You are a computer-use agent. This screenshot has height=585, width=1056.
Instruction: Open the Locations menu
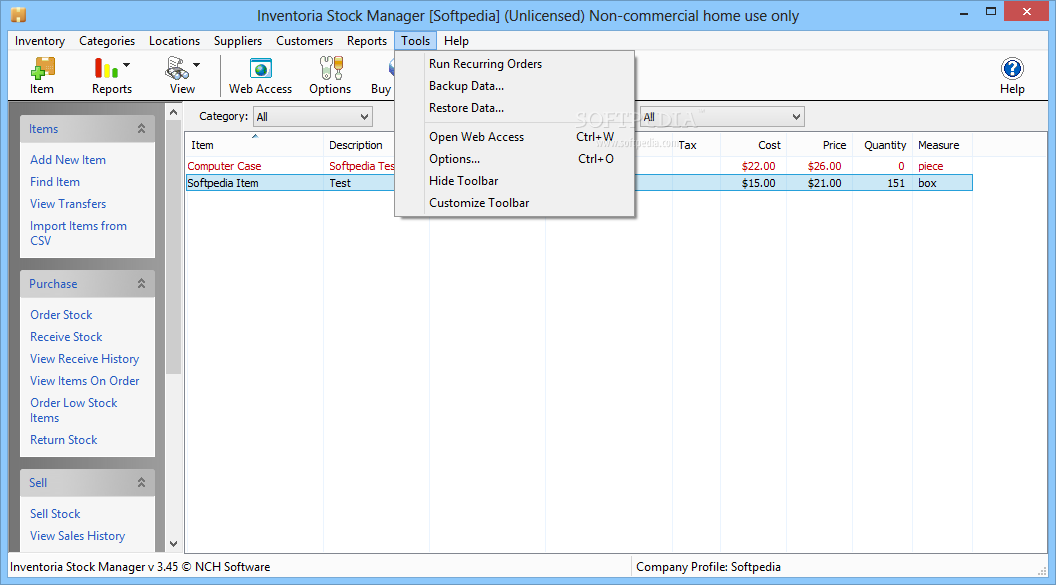174,41
